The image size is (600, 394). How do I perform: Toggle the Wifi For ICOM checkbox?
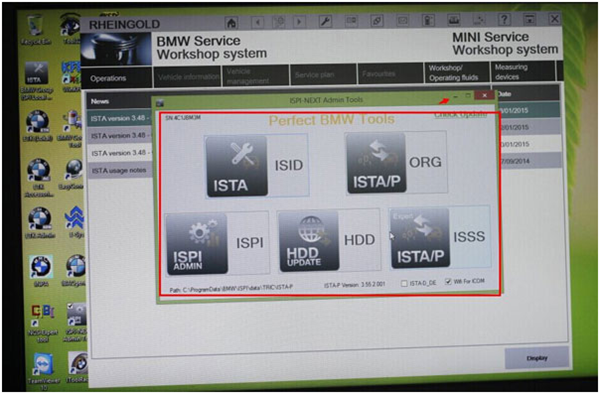pos(448,282)
